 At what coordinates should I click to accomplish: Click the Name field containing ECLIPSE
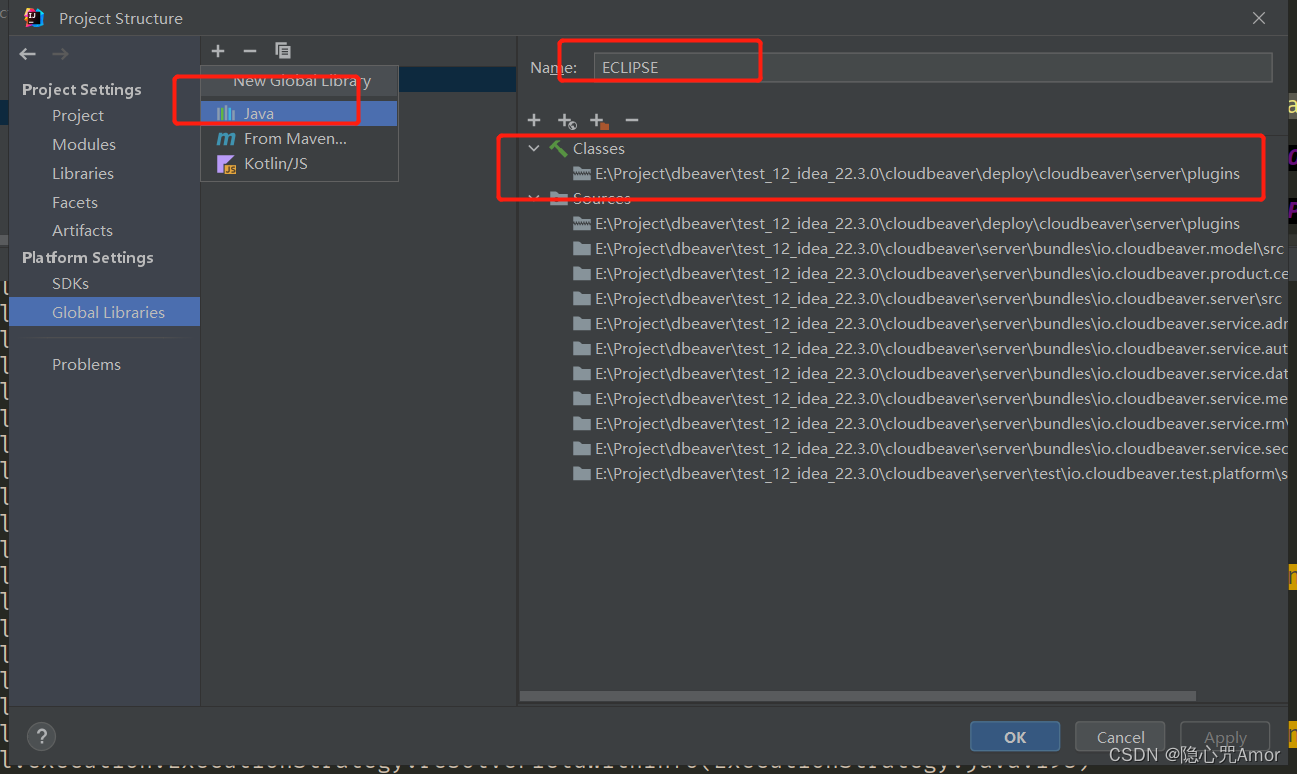click(x=932, y=67)
